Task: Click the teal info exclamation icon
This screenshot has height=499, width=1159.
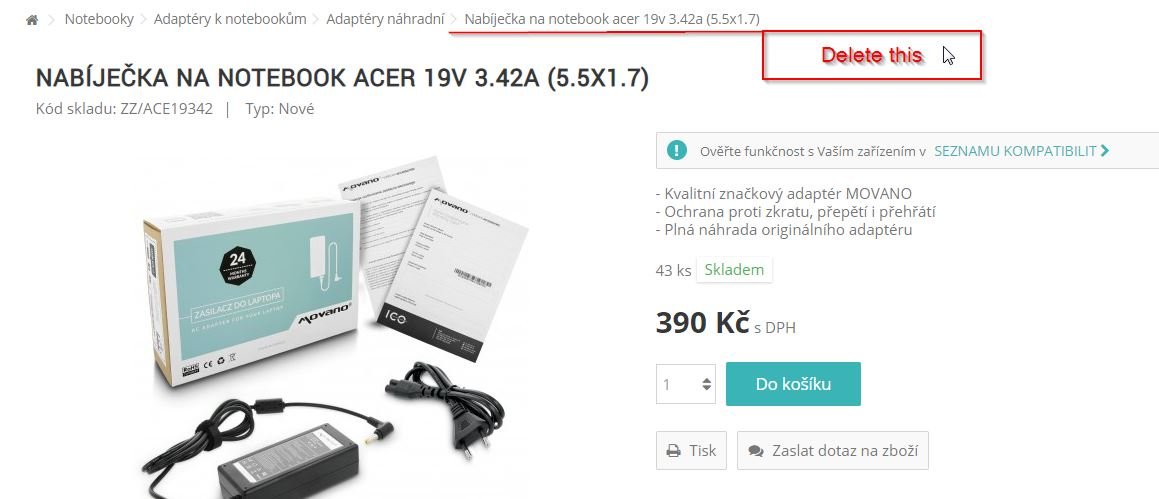Action: pyautogui.click(x=676, y=151)
